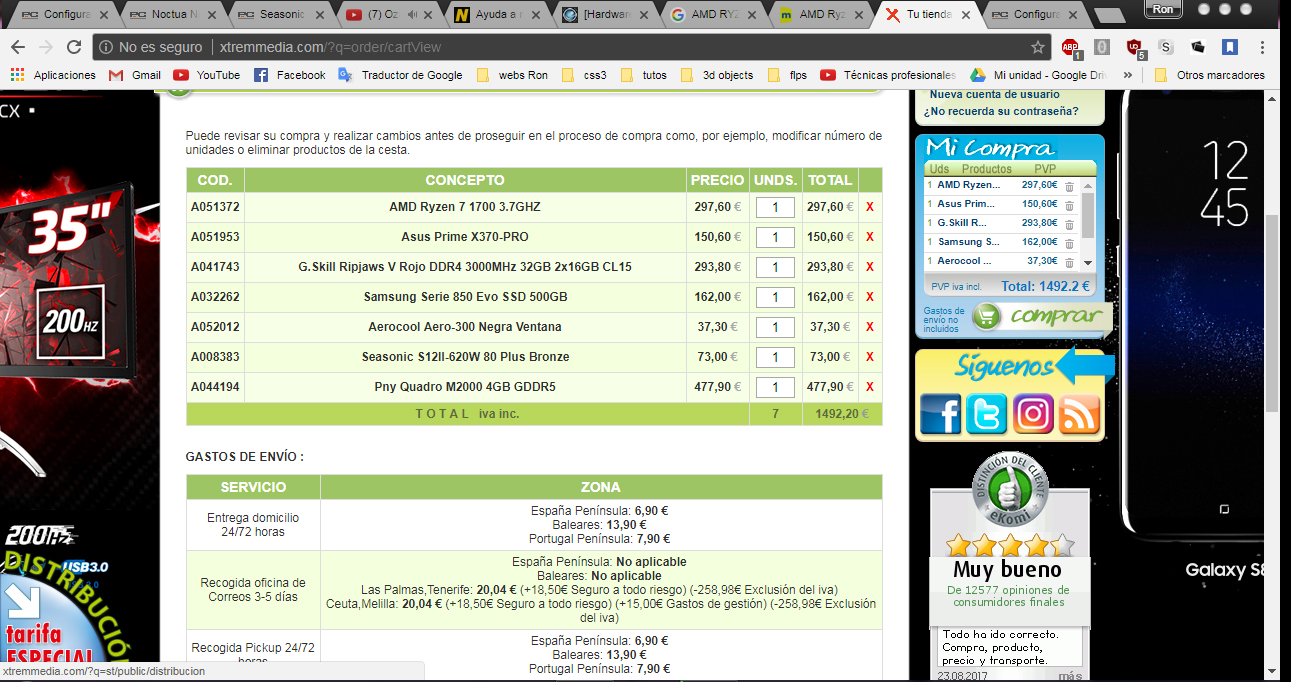Open the css3 bookmark folder
This screenshot has width=1291, height=682.
[584, 75]
